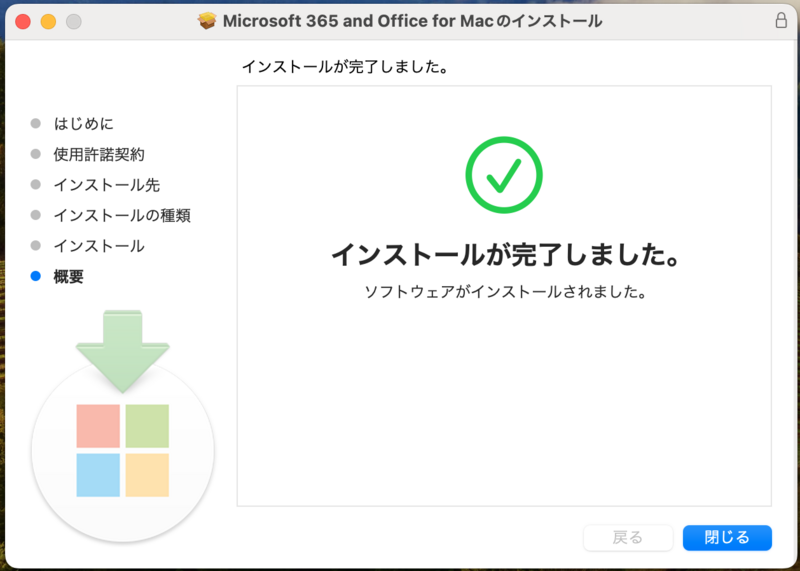This screenshot has height=571, width=800.
Task: Click the green square of Microsoft logo
Action: click(147, 426)
